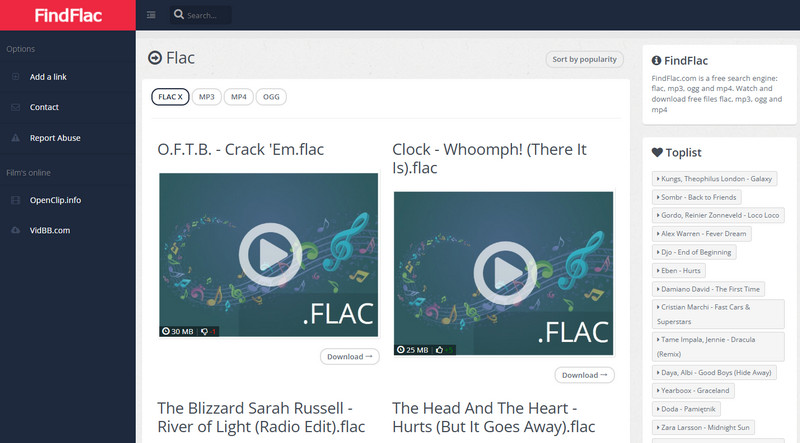This screenshot has width=800, height=443.
Task: Click Sort by popularity button
Action: point(584,59)
